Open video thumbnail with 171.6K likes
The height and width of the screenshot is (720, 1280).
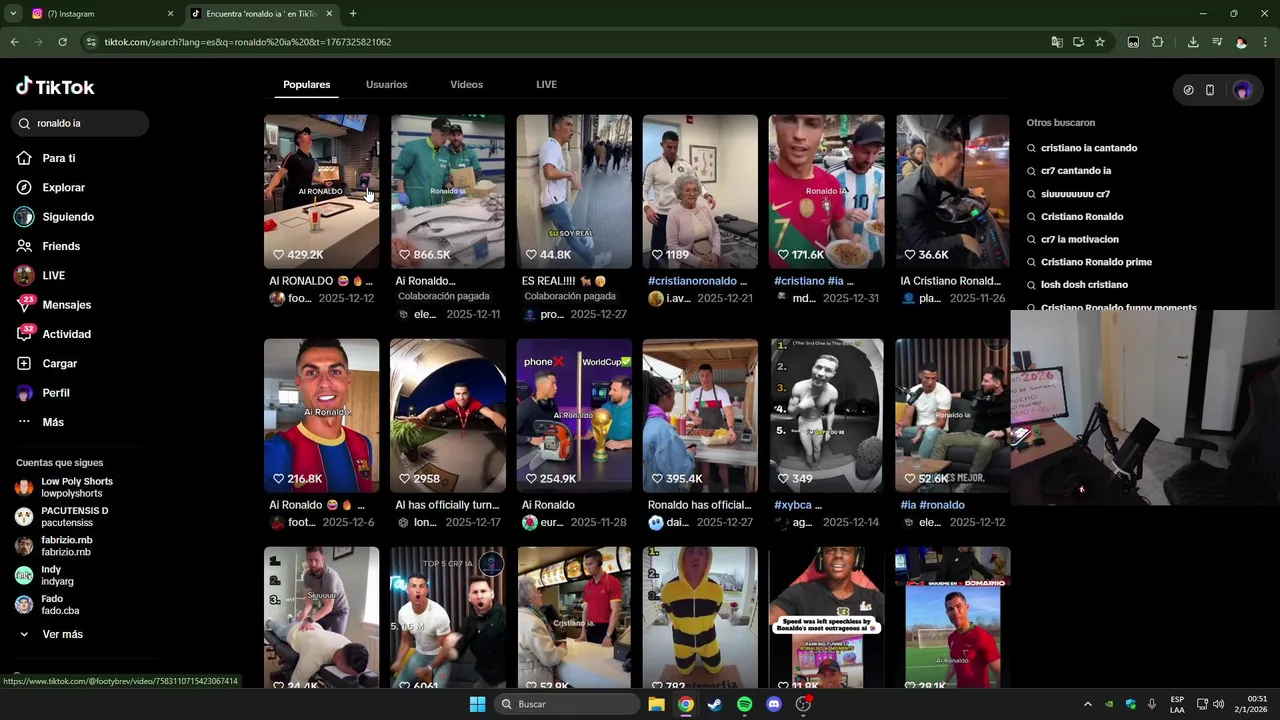(x=826, y=191)
